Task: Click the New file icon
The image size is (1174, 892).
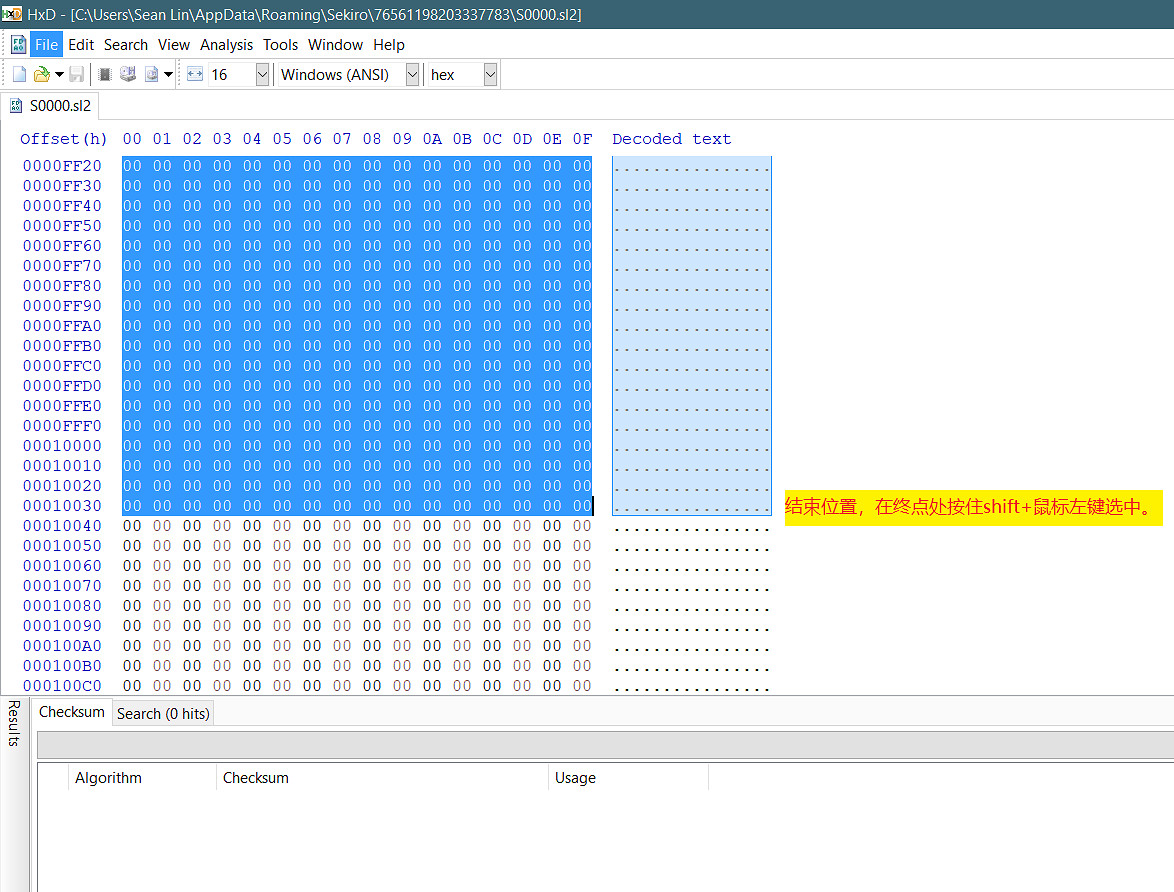Action: point(19,74)
